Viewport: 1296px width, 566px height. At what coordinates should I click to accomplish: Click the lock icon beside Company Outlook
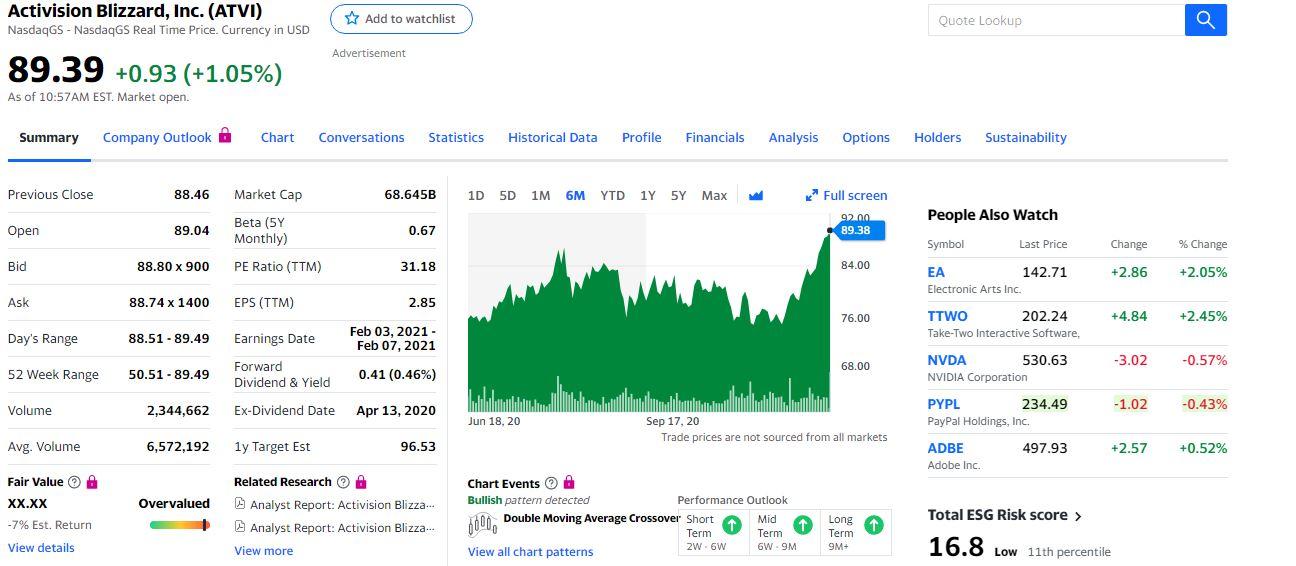[225, 135]
